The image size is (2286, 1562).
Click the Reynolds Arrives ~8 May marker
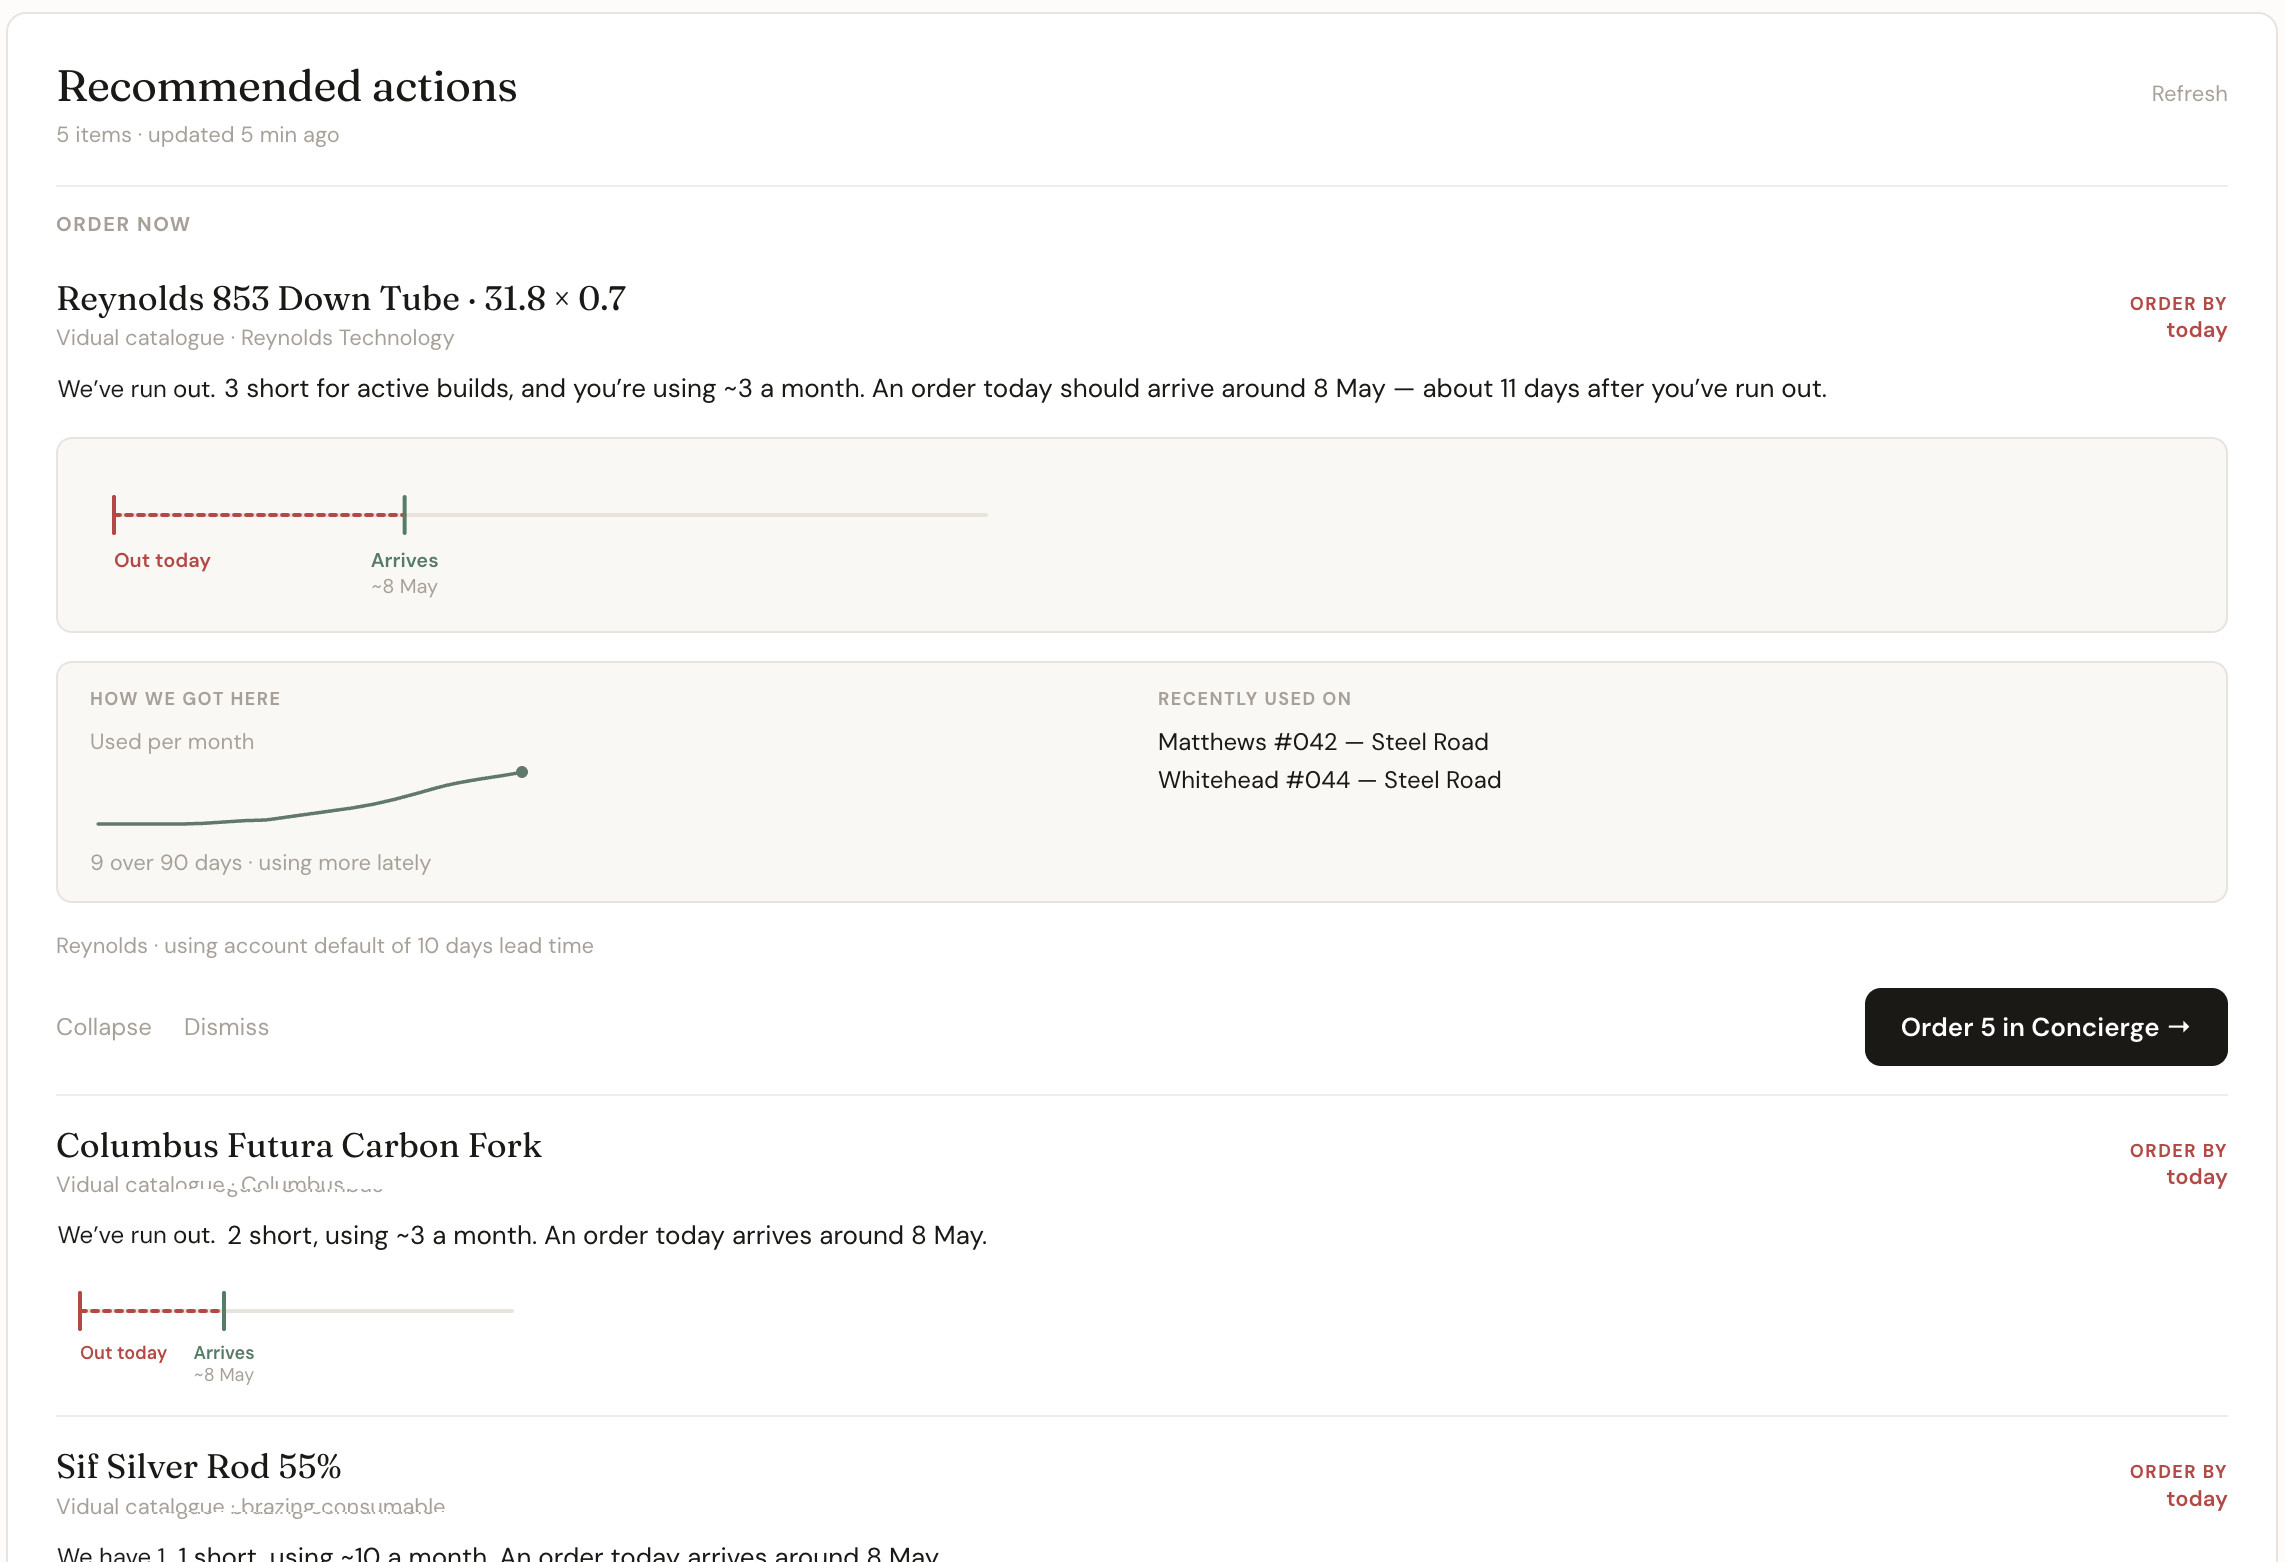coord(404,515)
